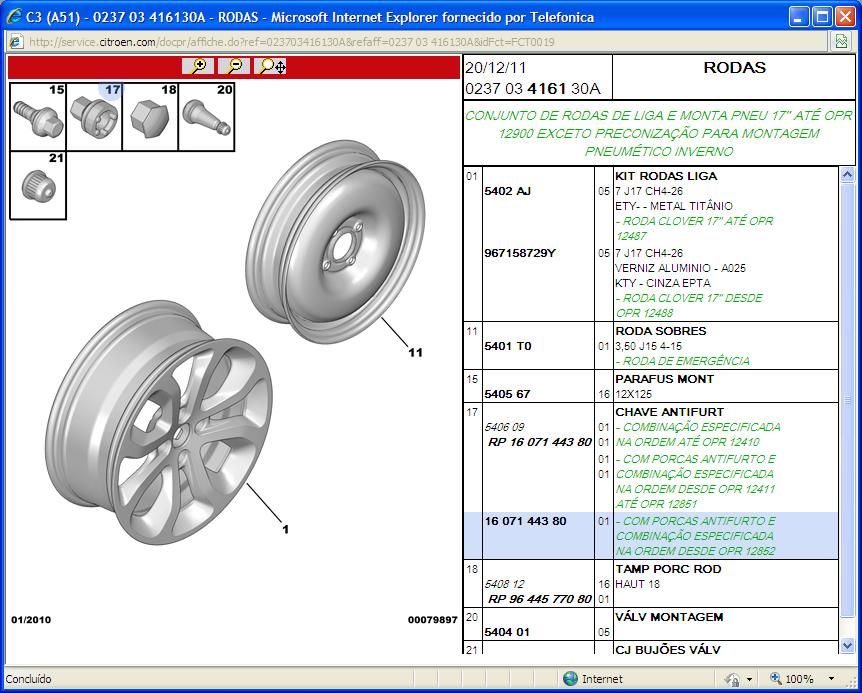
Task: Click the RODA DE EMERGÊNCIA note
Action: [683, 361]
